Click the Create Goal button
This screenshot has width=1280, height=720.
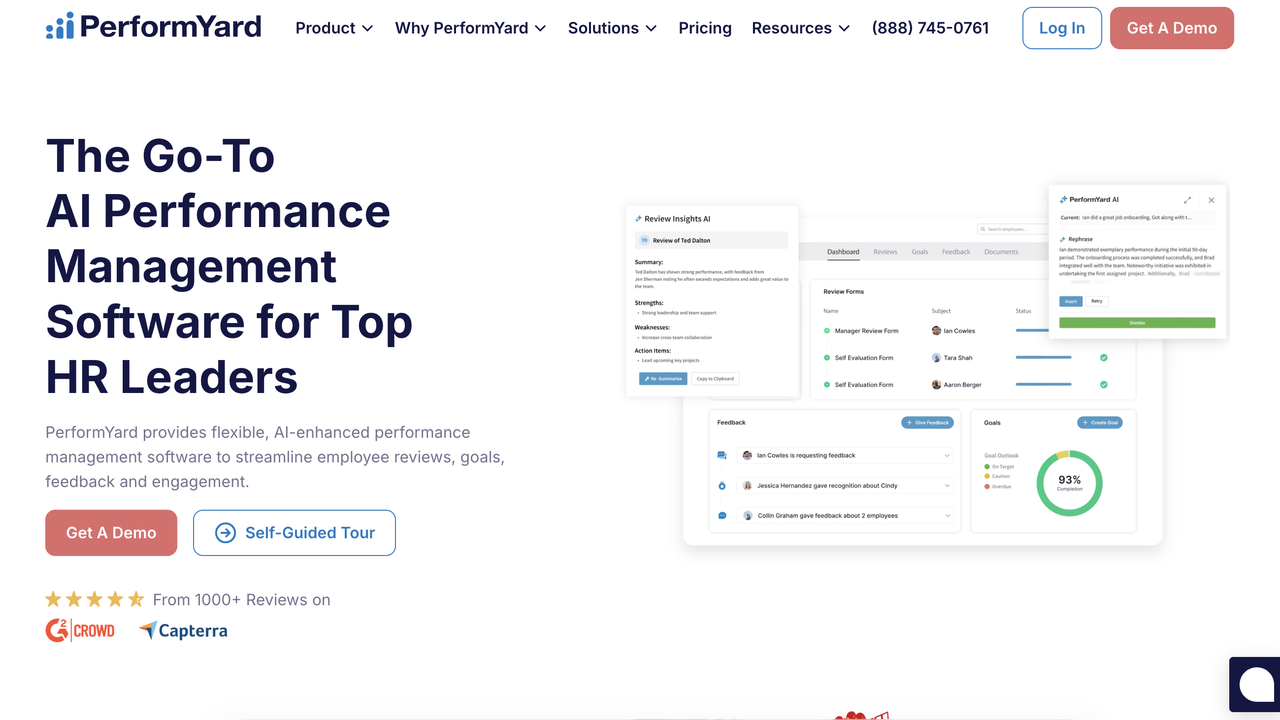coord(1100,423)
